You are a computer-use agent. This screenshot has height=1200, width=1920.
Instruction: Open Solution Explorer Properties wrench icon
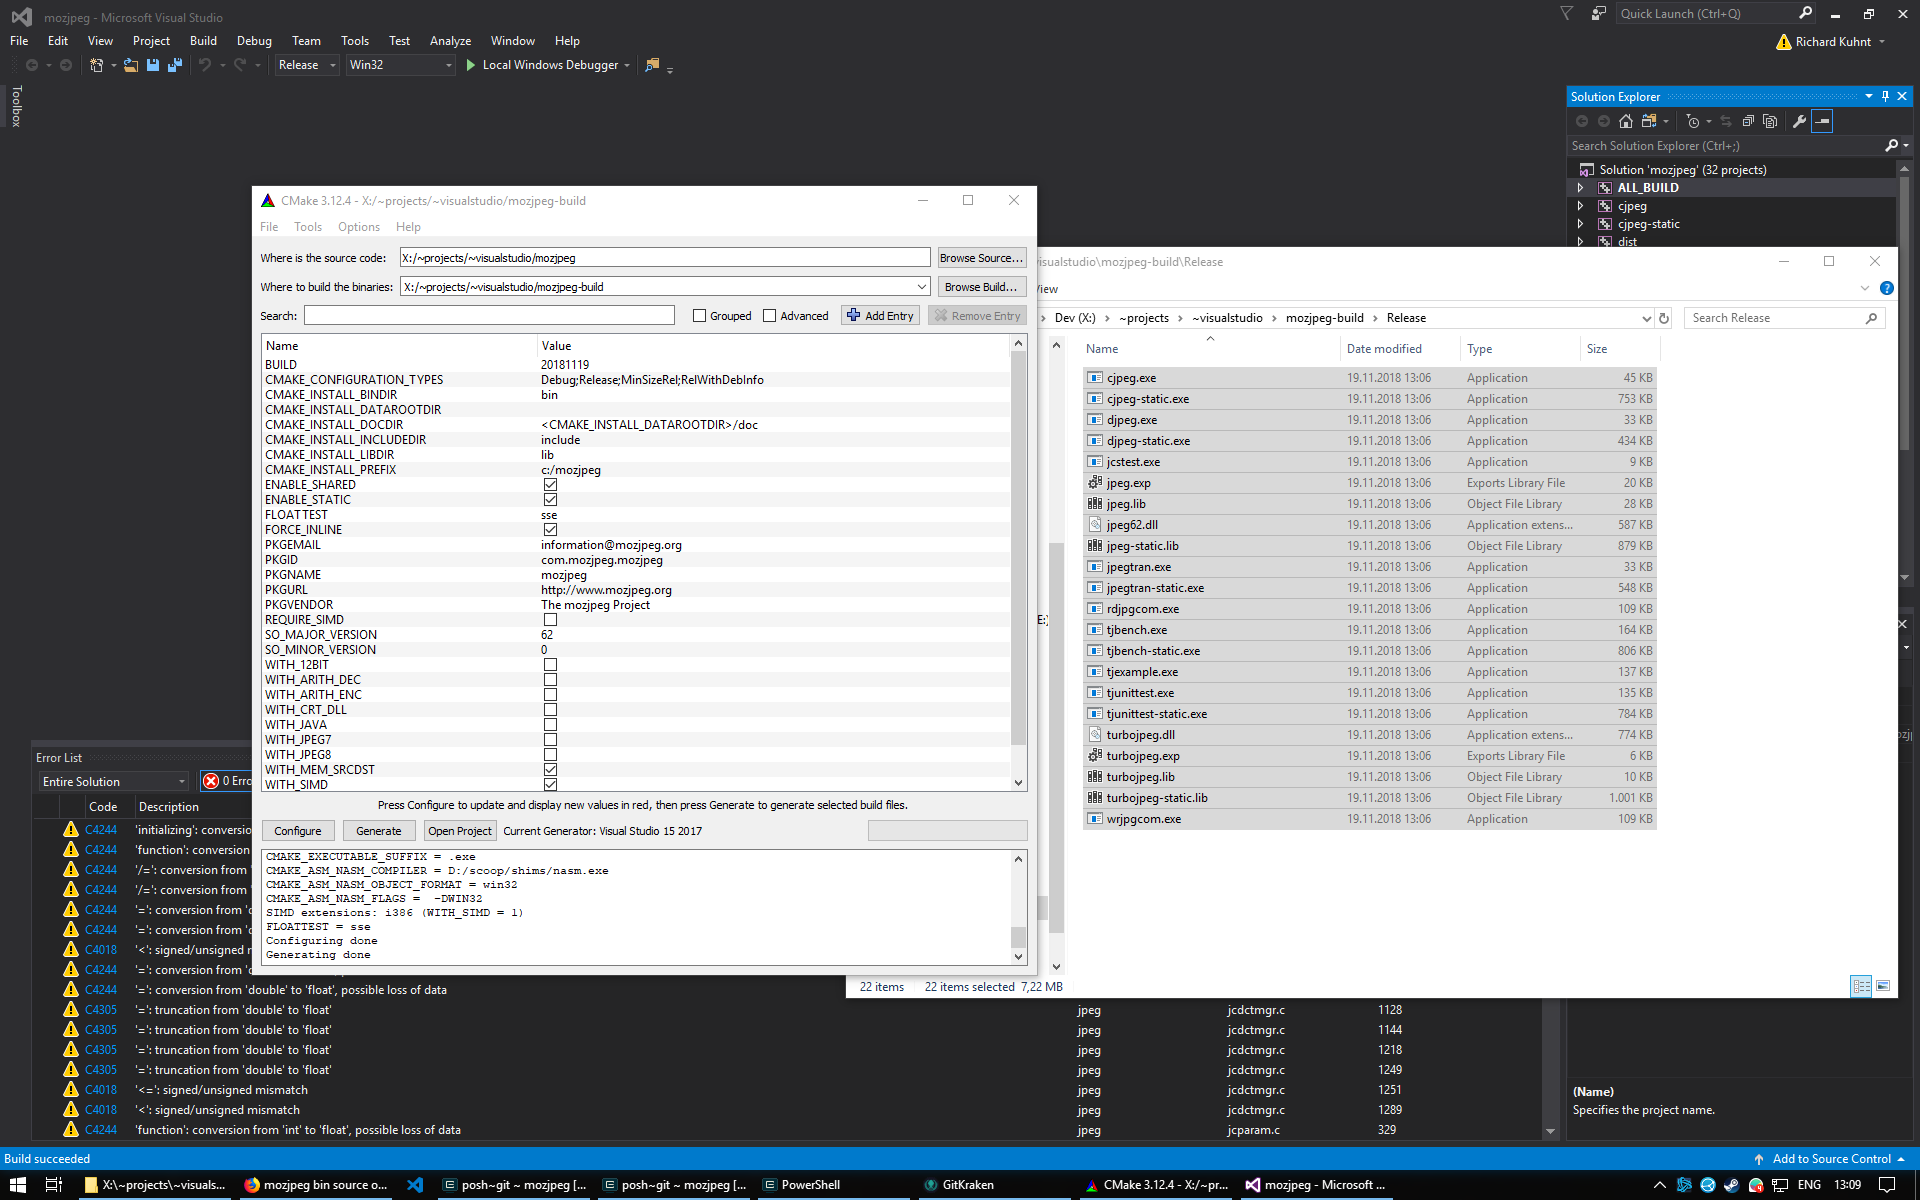pos(1799,121)
